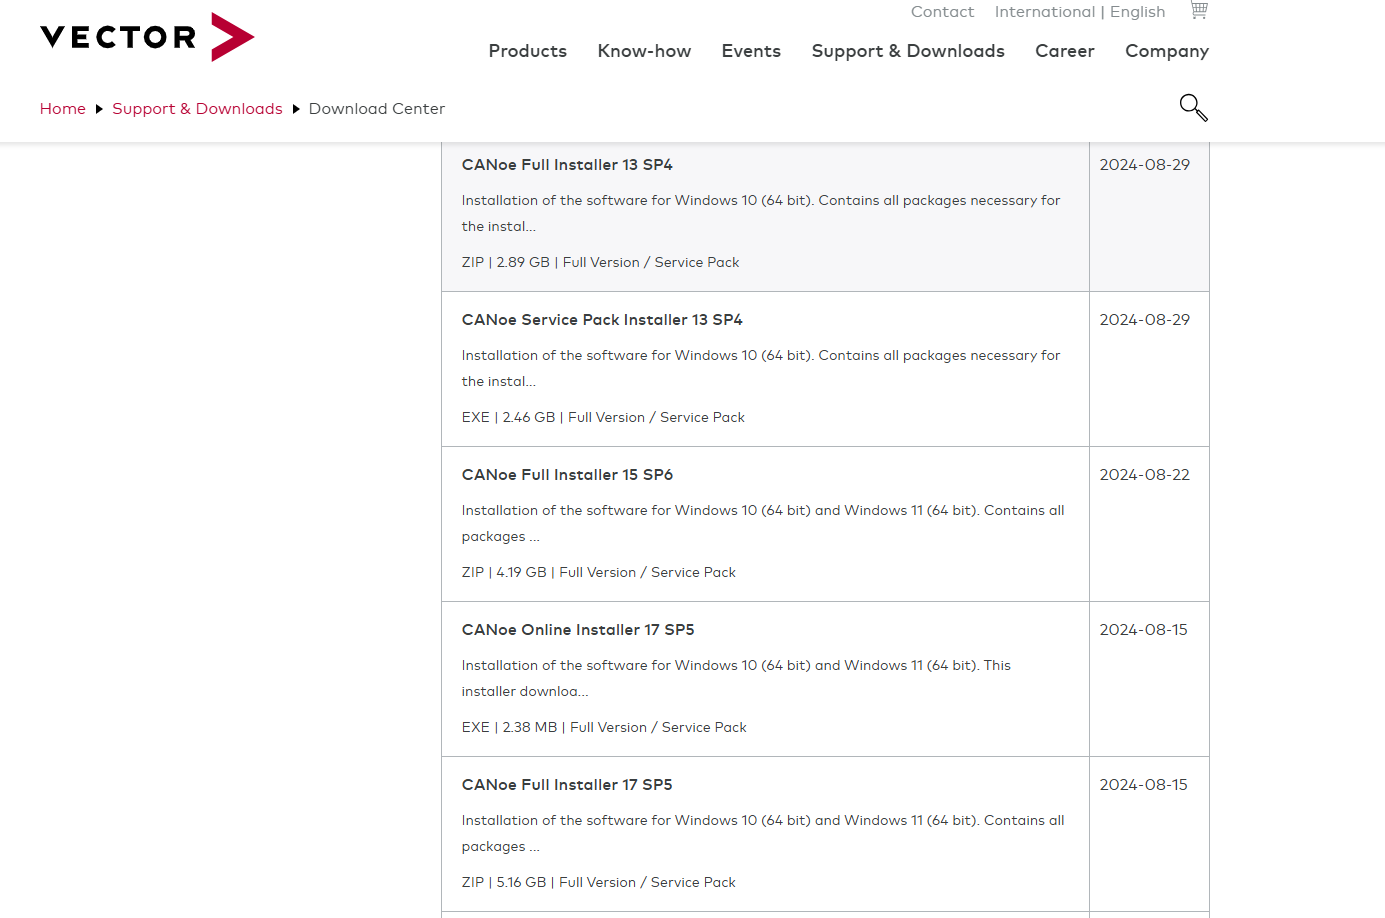Click the Vector logo

coord(147,37)
